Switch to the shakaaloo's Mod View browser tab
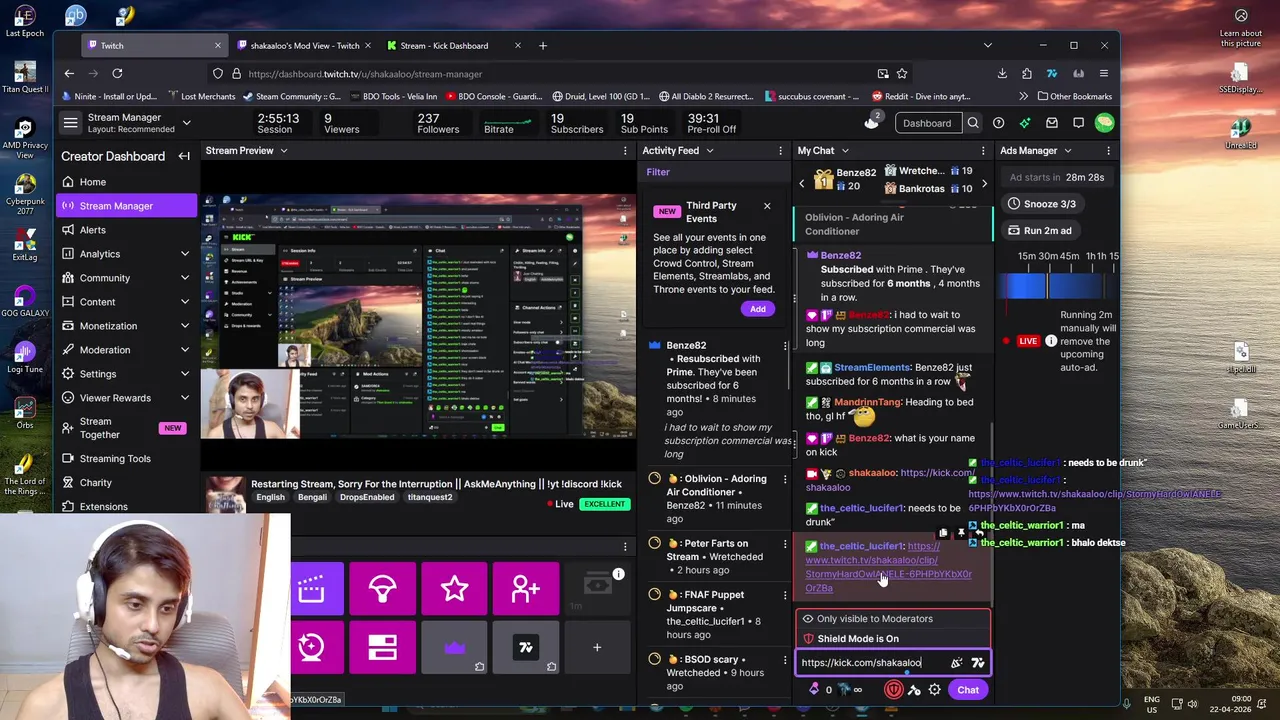The image size is (1280, 720). [x=303, y=45]
